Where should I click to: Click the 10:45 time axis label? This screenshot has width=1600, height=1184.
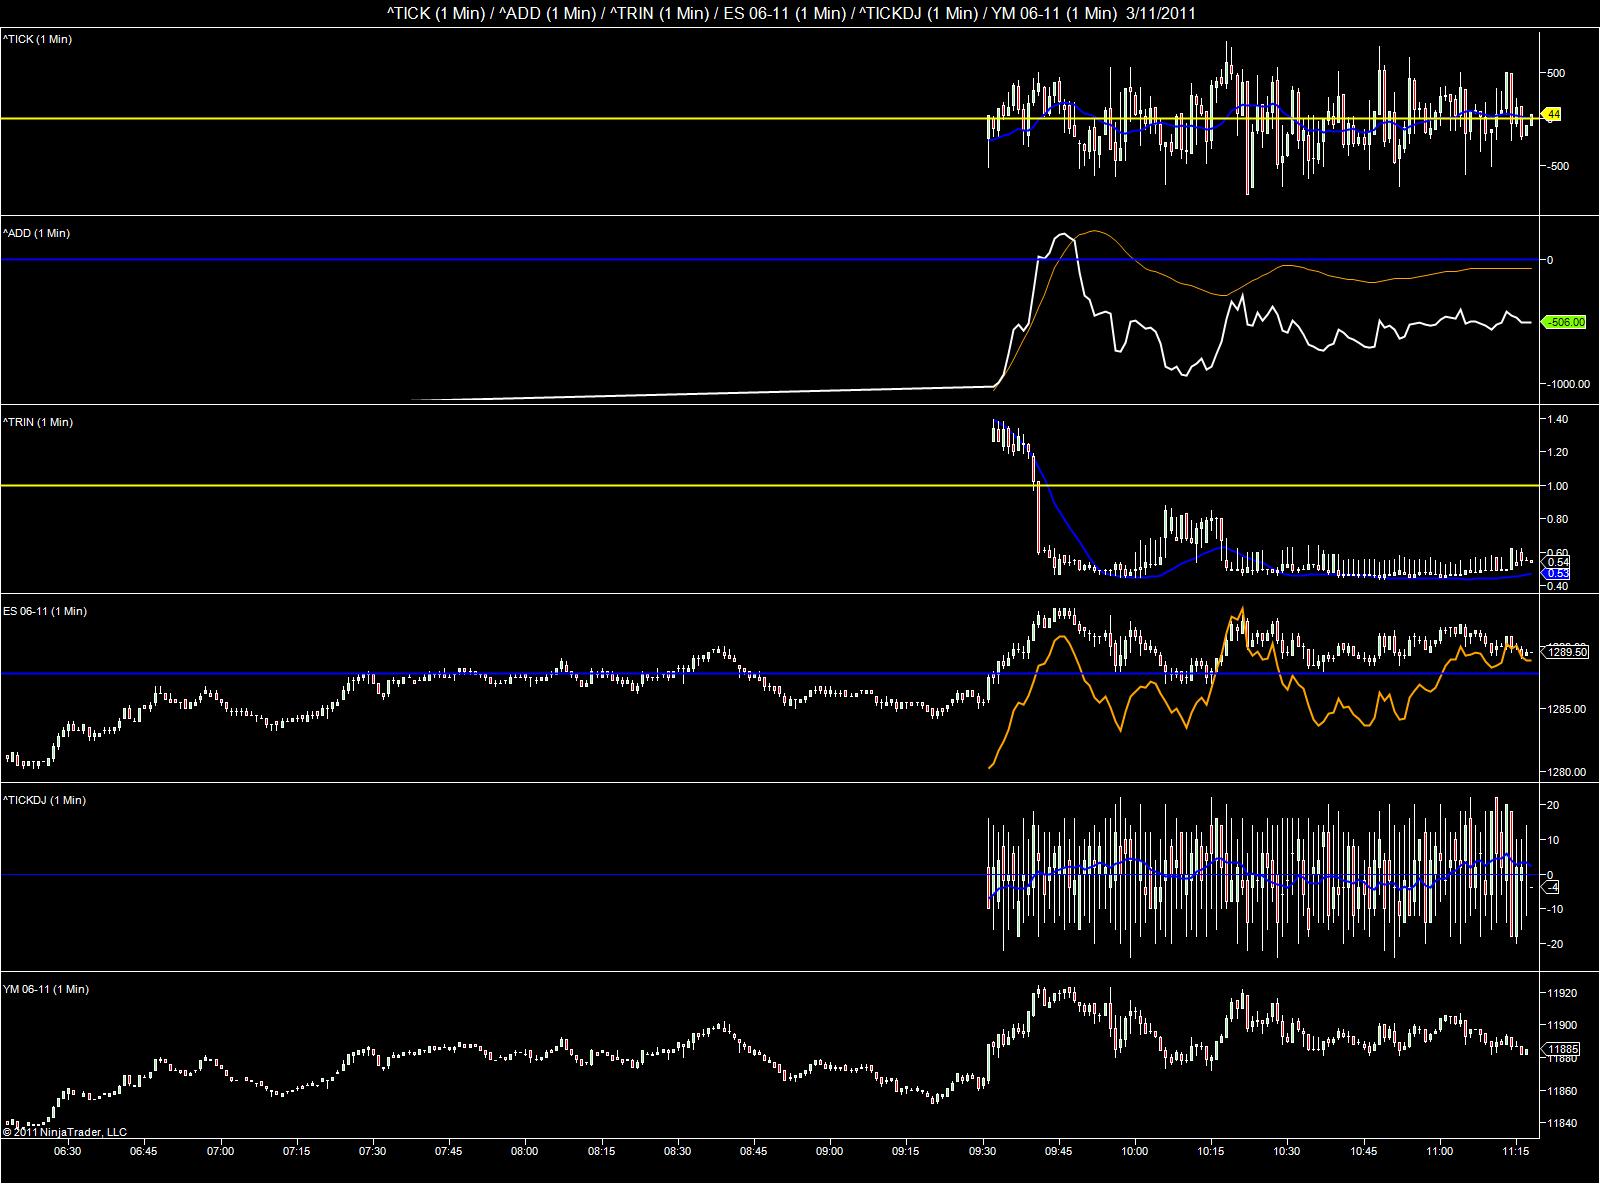1364,1151
